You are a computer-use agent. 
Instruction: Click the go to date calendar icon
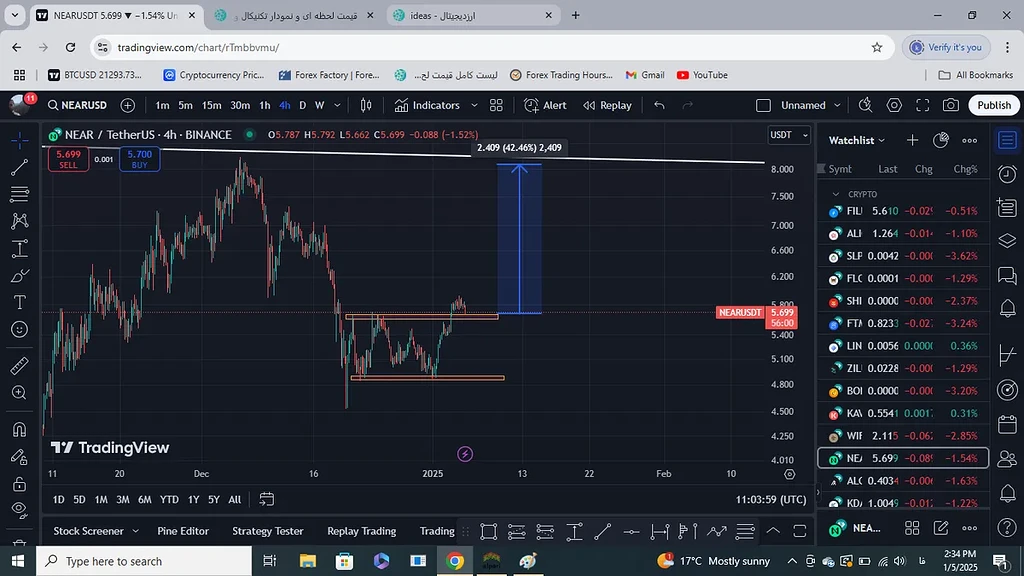tap(266, 500)
